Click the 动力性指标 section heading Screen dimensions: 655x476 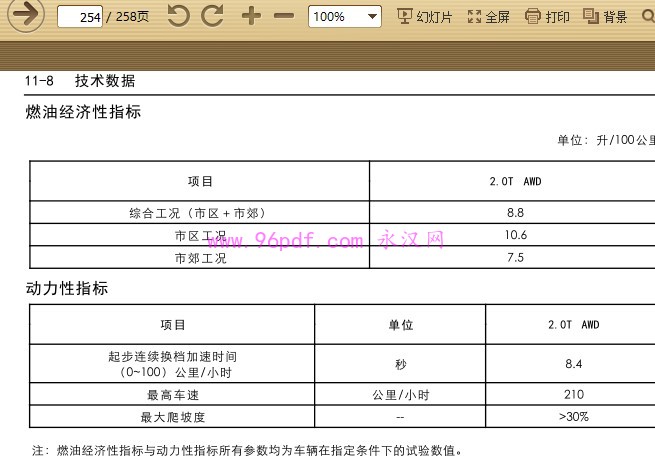pyautogui.click(x=67, y=289)
